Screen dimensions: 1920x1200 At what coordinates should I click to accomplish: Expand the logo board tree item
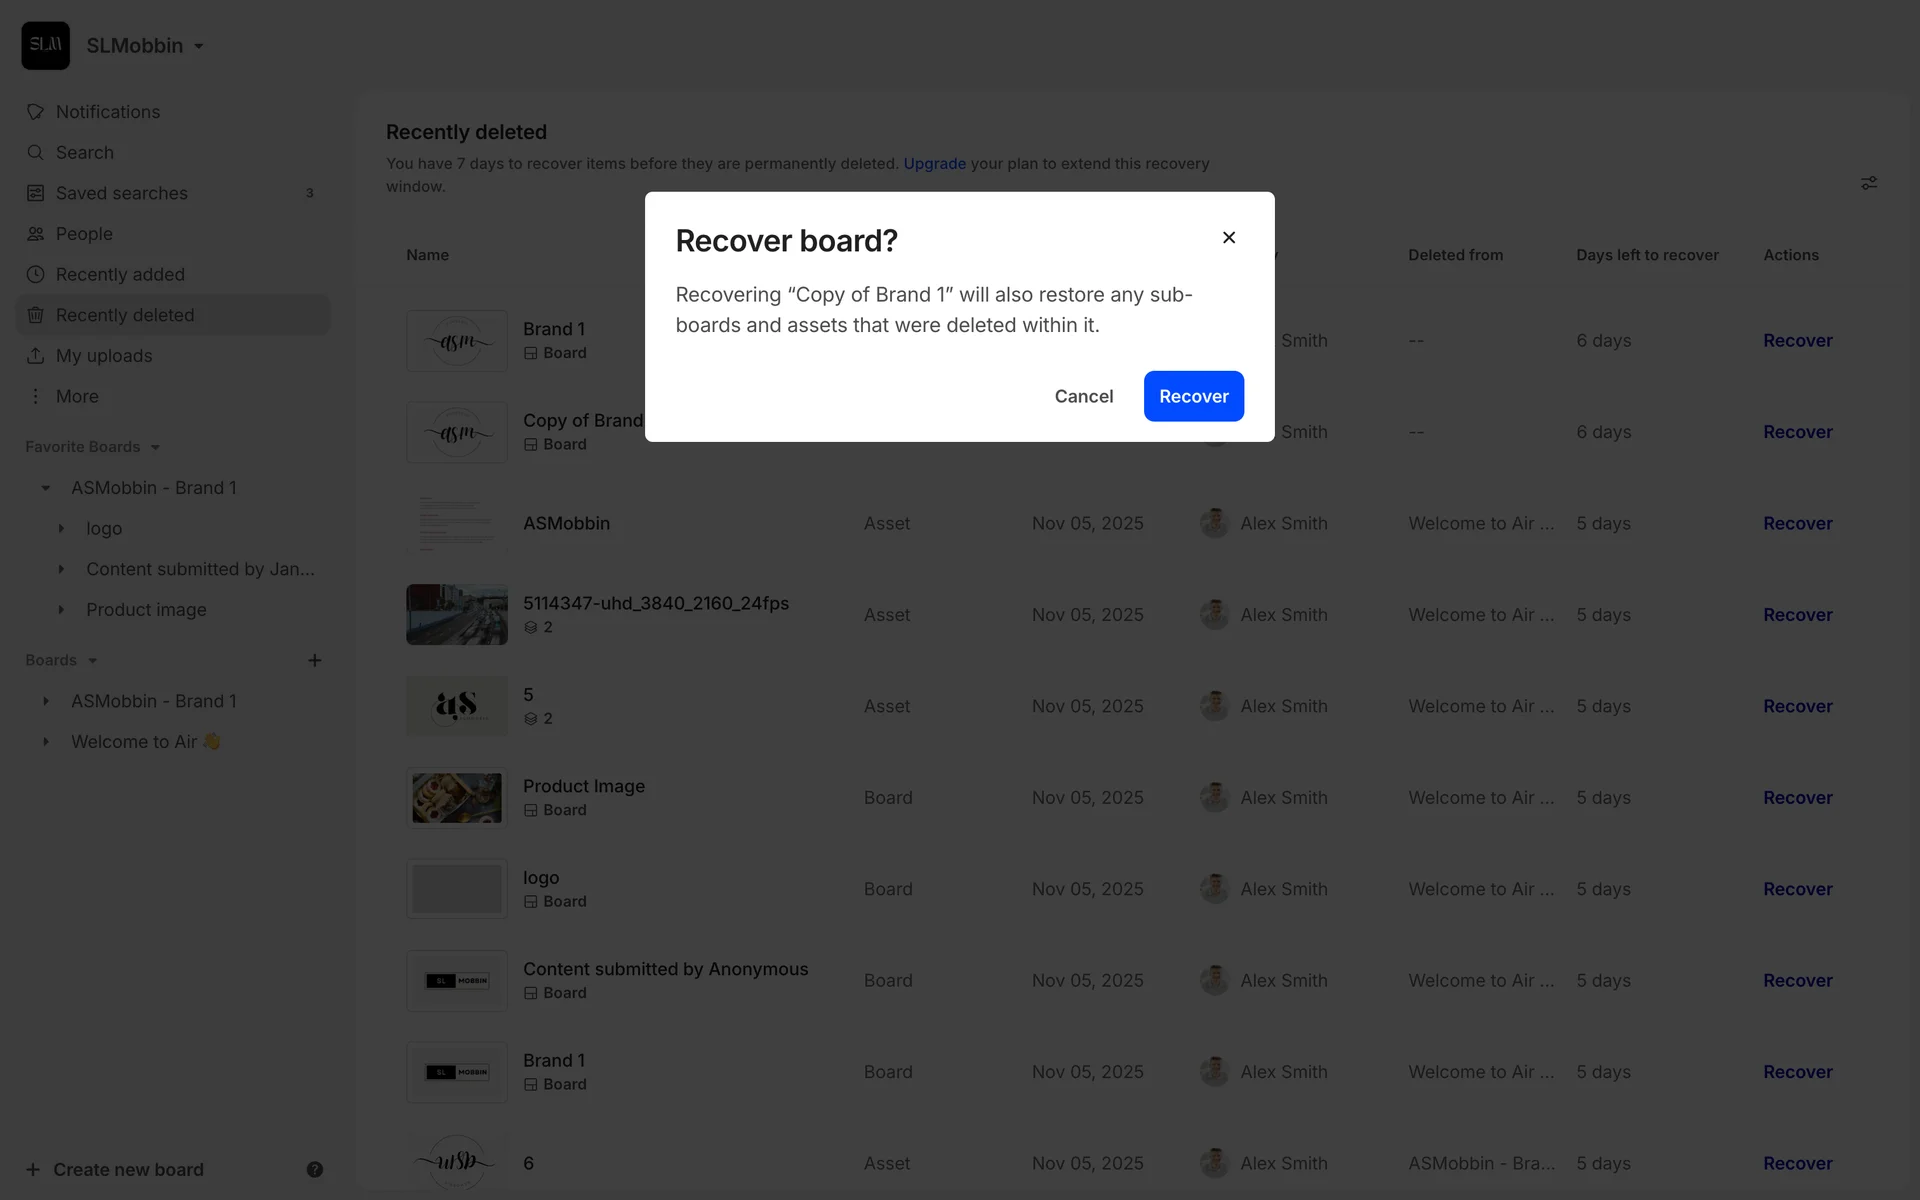[61, 528]
